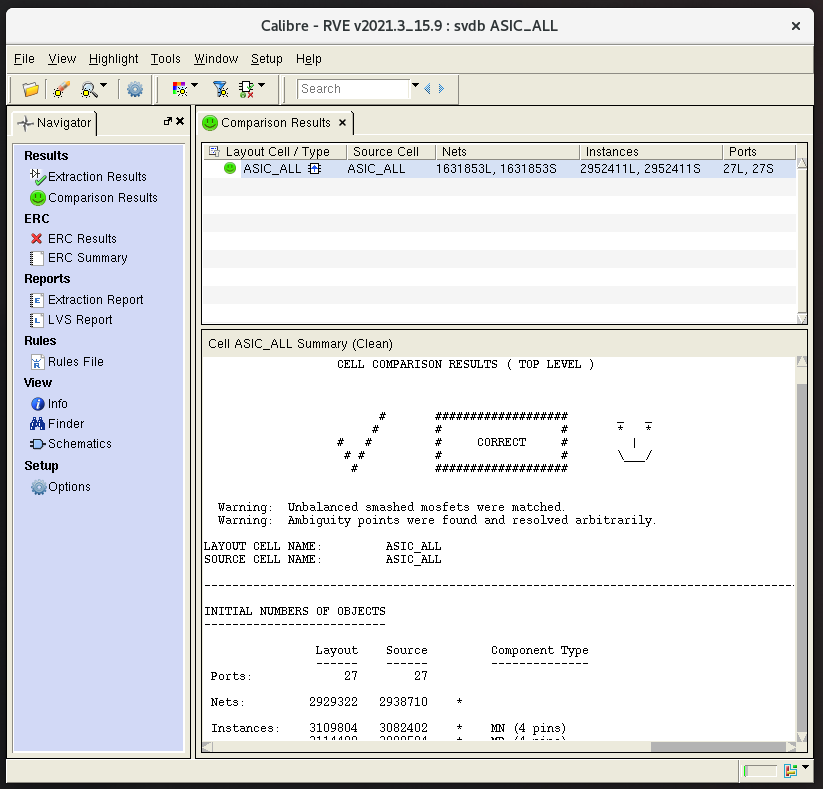Click the Instances value 2952411L, 2952411S
This screenshot has height=789, width=823.
pos(640,169)
